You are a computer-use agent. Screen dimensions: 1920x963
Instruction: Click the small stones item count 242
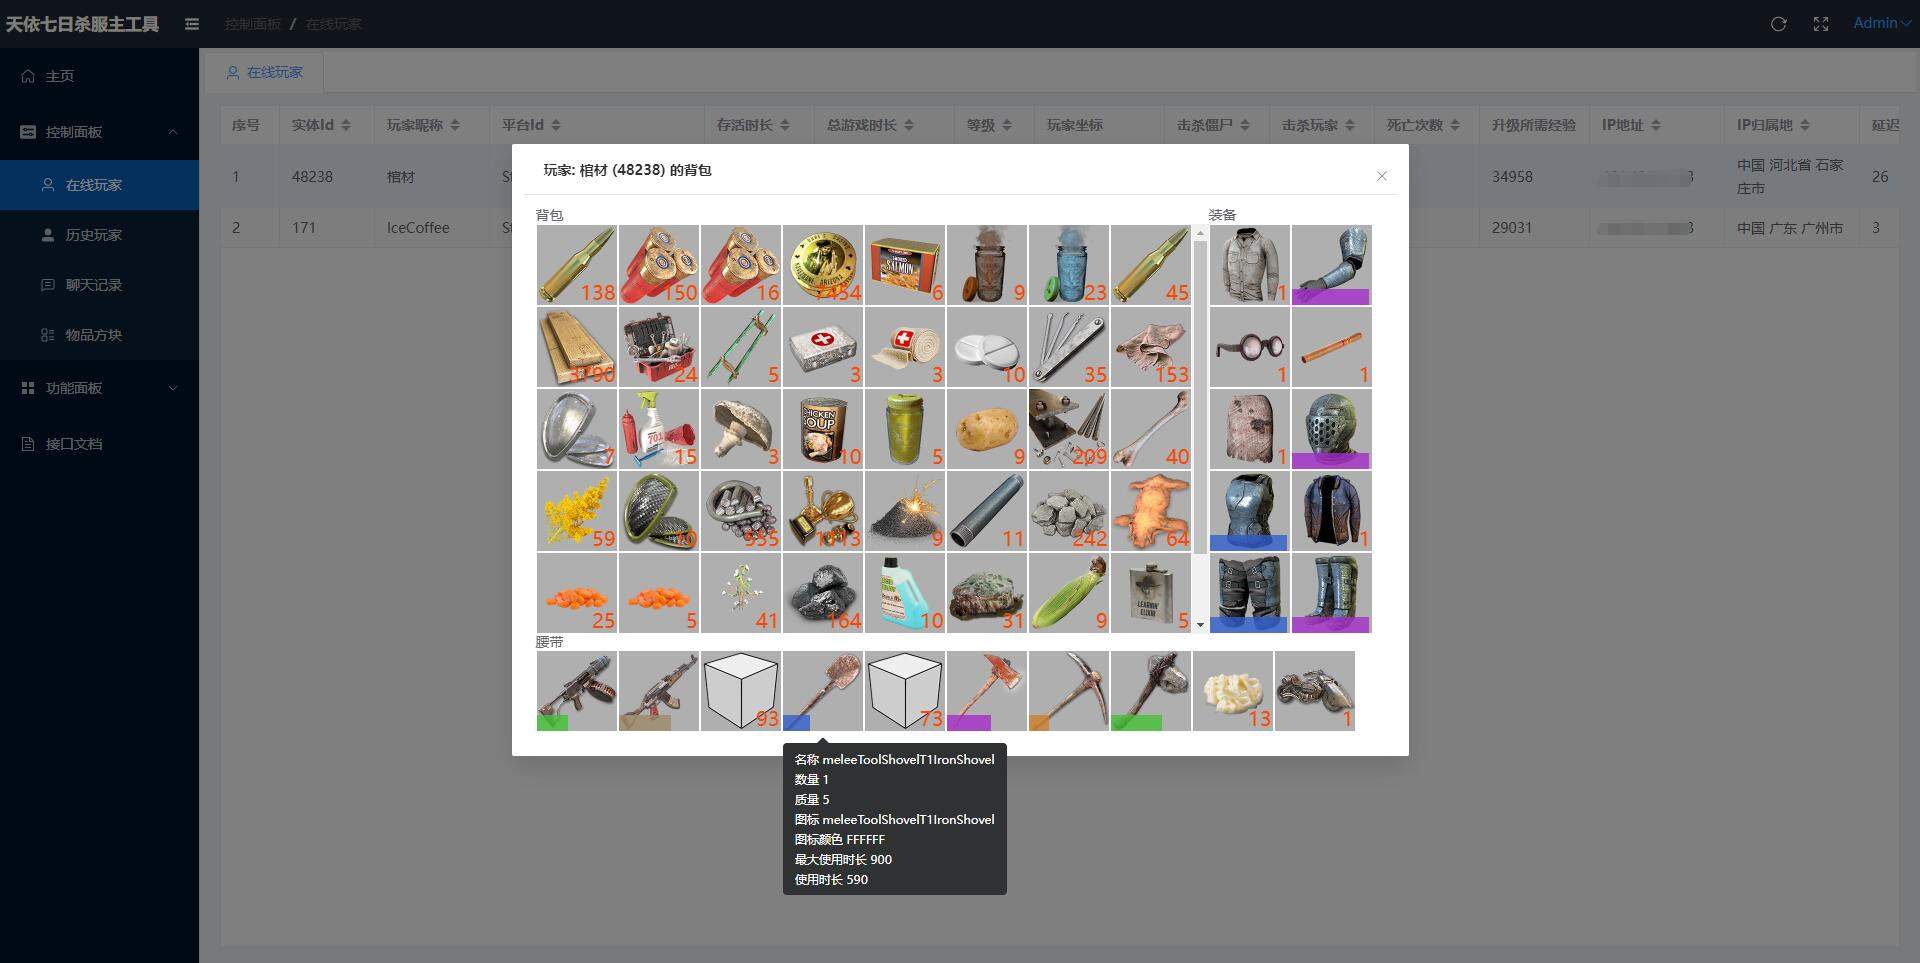(x=1069, y=511)
